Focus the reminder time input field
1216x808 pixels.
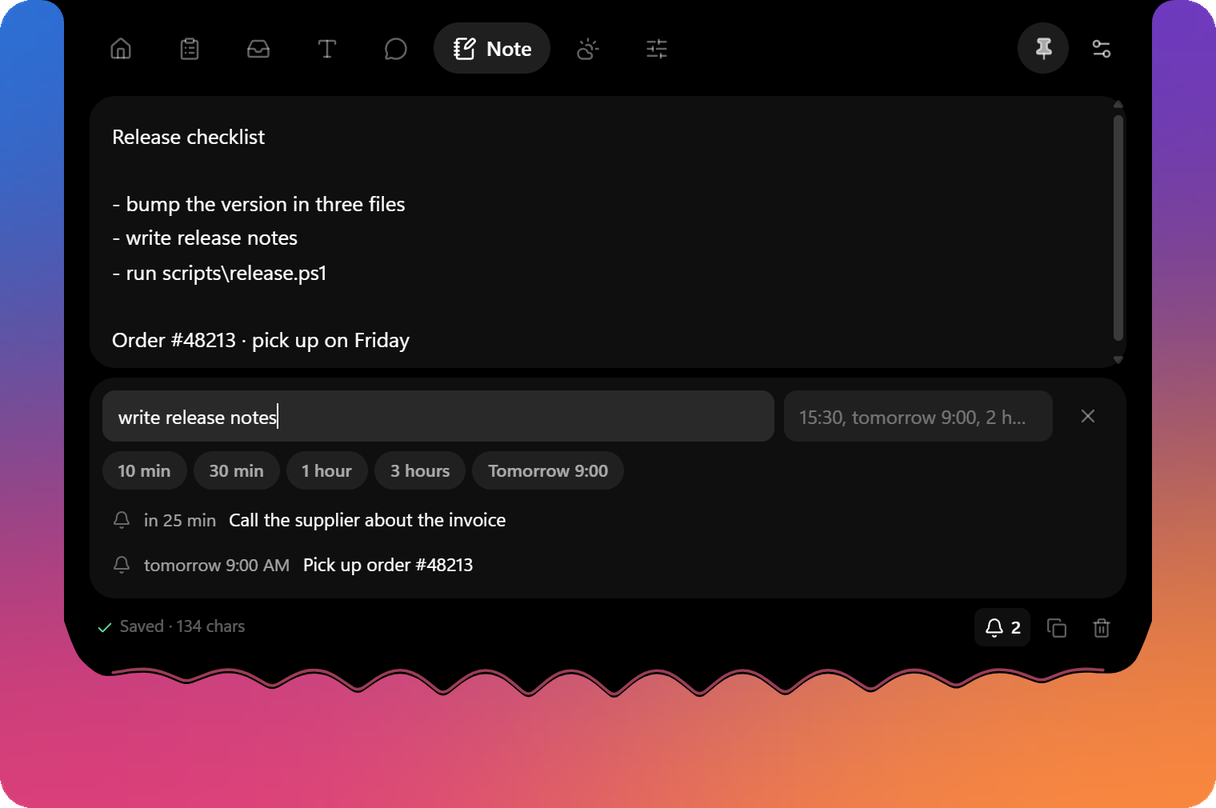(918, 416)
